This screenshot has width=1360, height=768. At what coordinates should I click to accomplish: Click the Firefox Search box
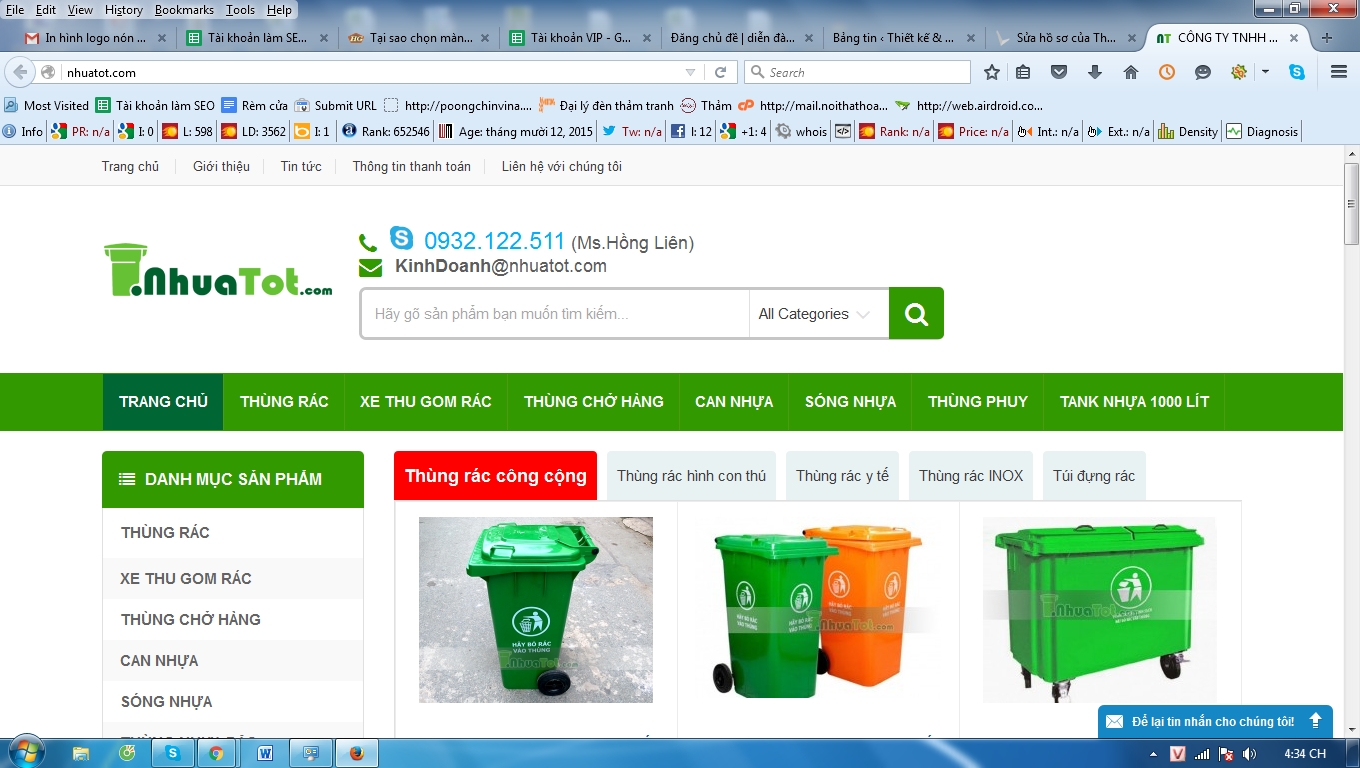857,72
